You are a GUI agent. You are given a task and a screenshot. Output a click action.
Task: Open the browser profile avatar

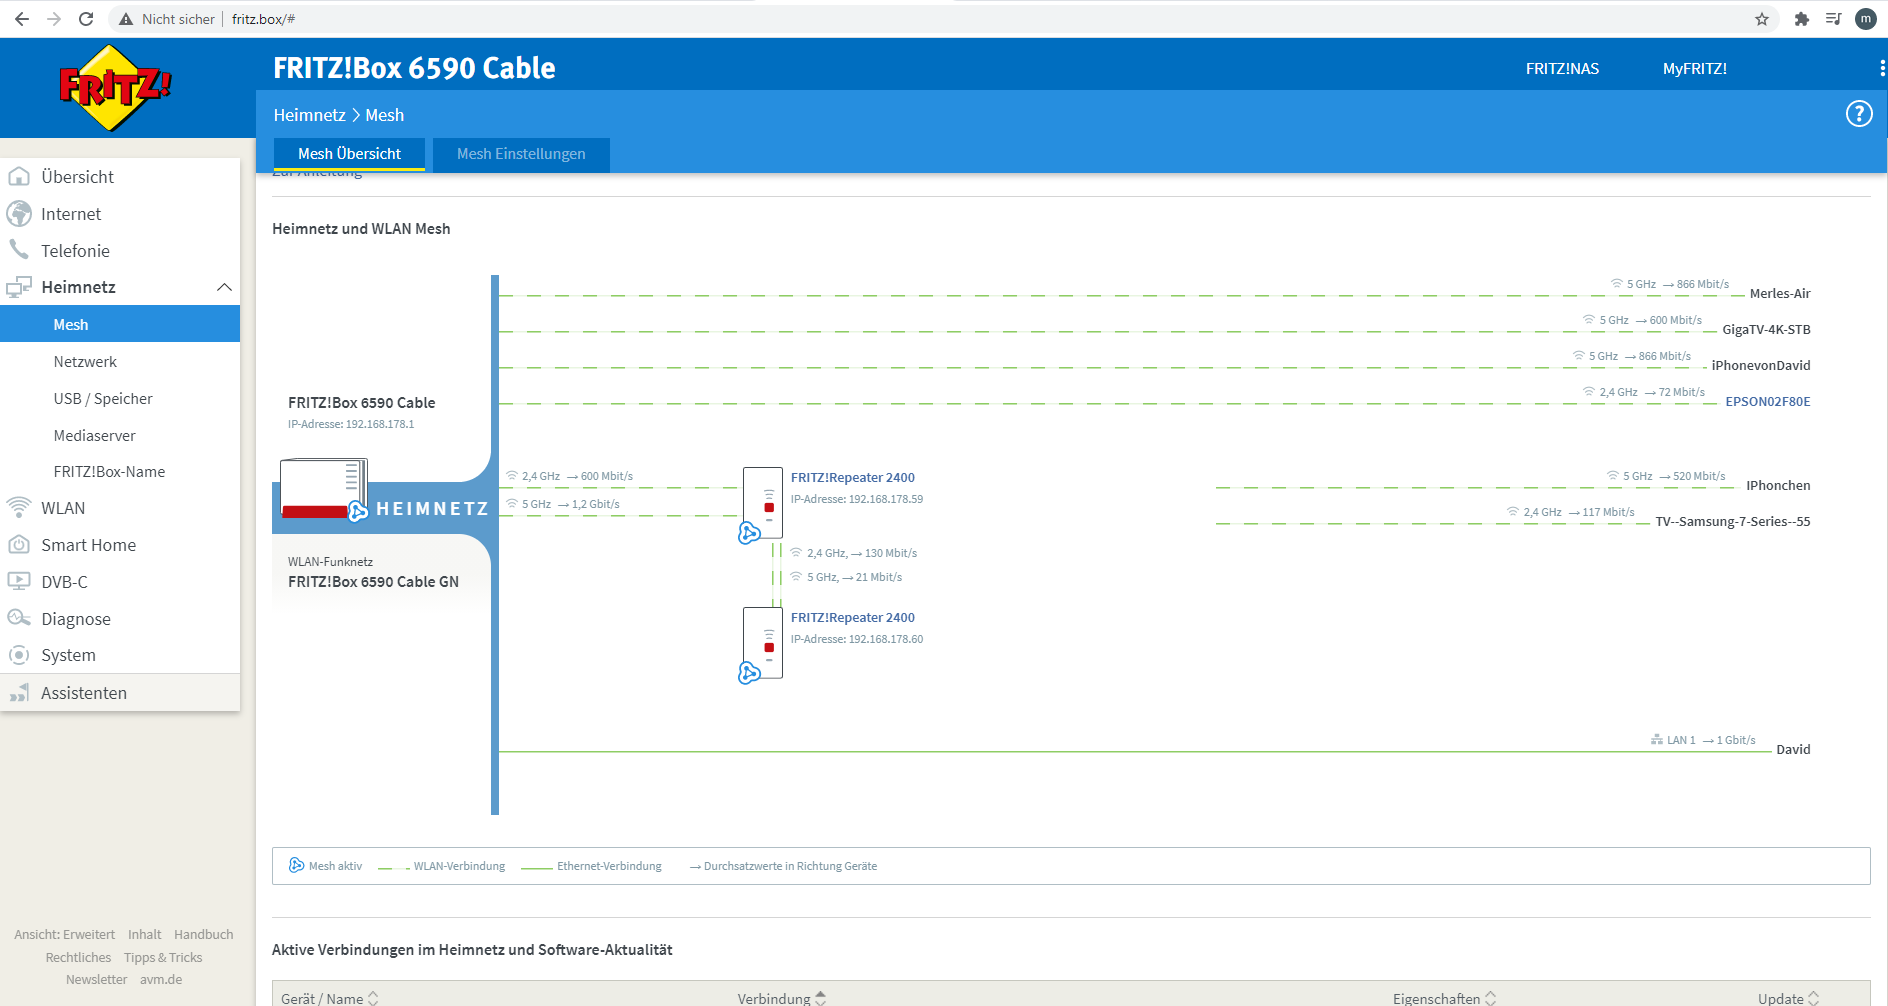1866,19
